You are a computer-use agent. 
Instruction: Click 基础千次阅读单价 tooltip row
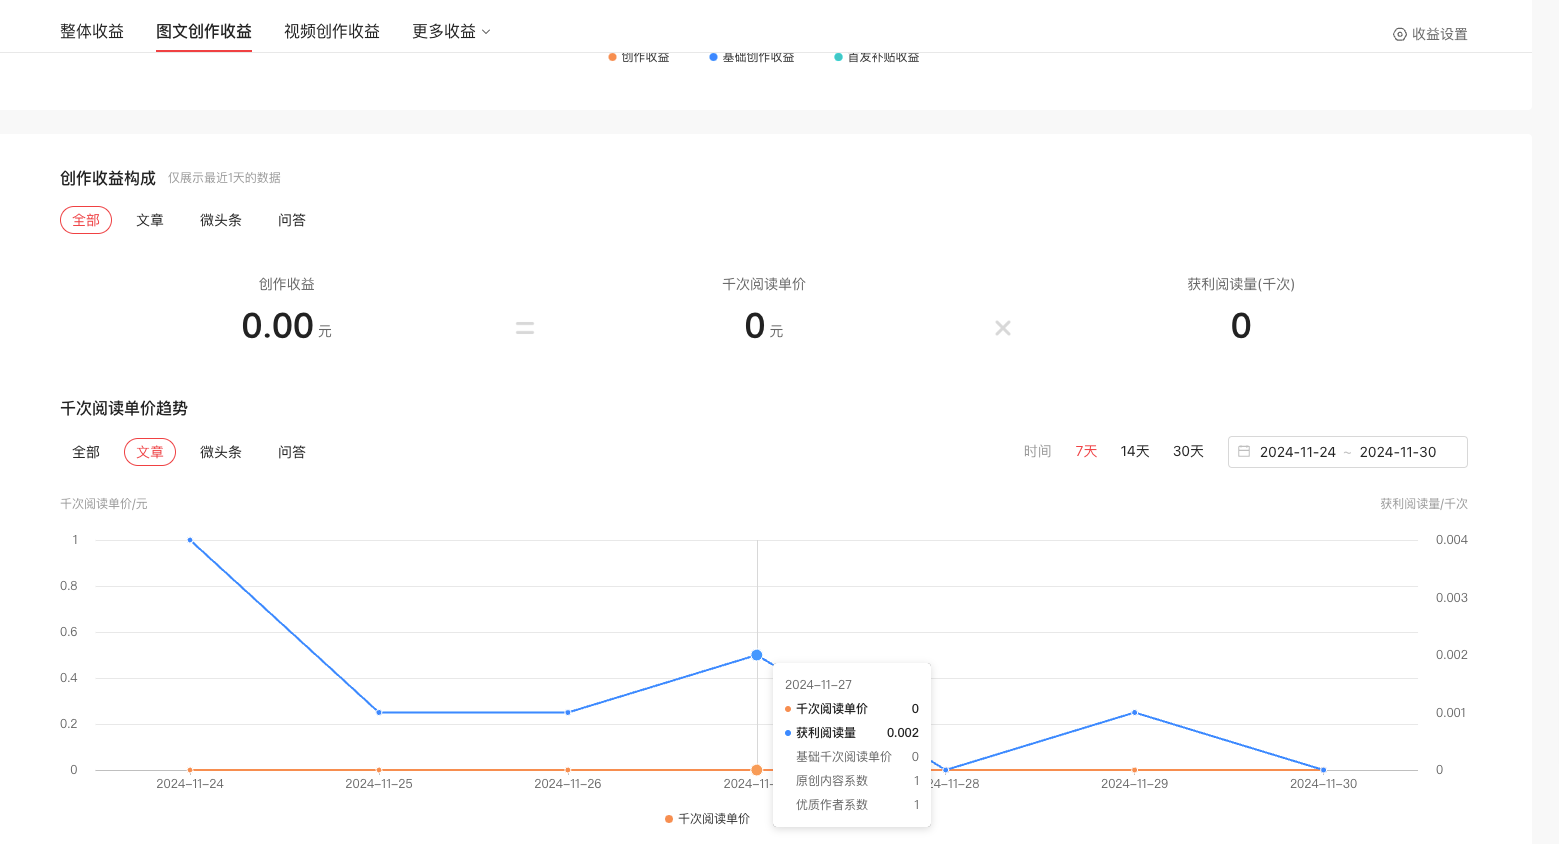(x=852, y=757)
